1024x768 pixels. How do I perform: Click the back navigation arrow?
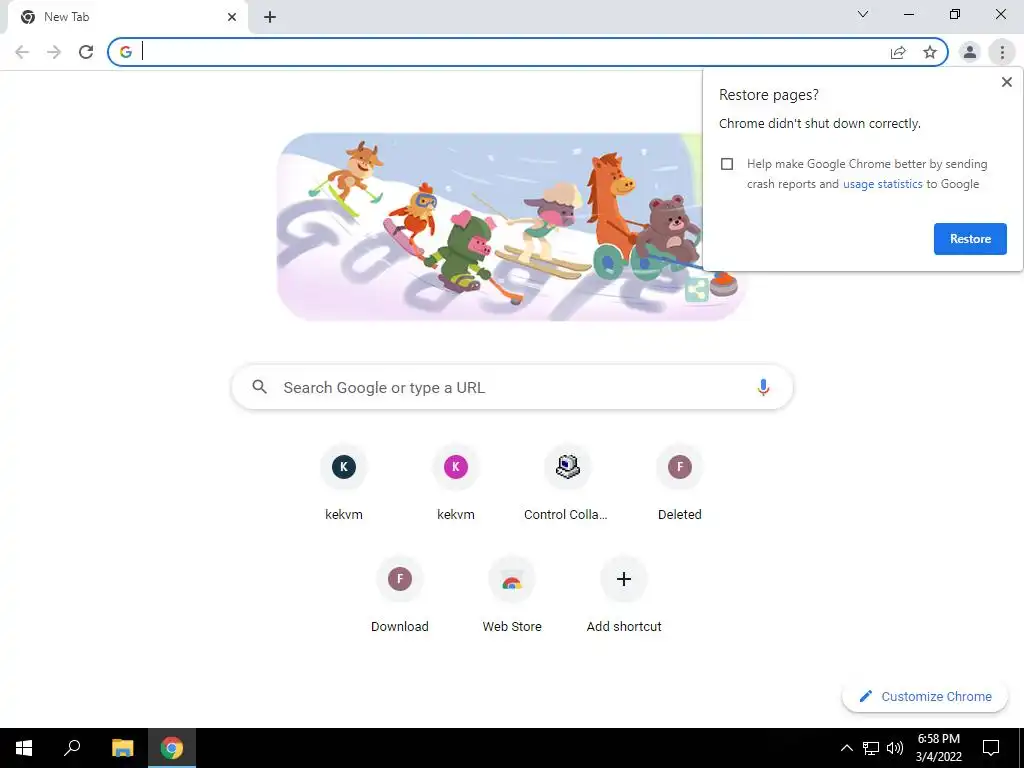coord(22,52)
